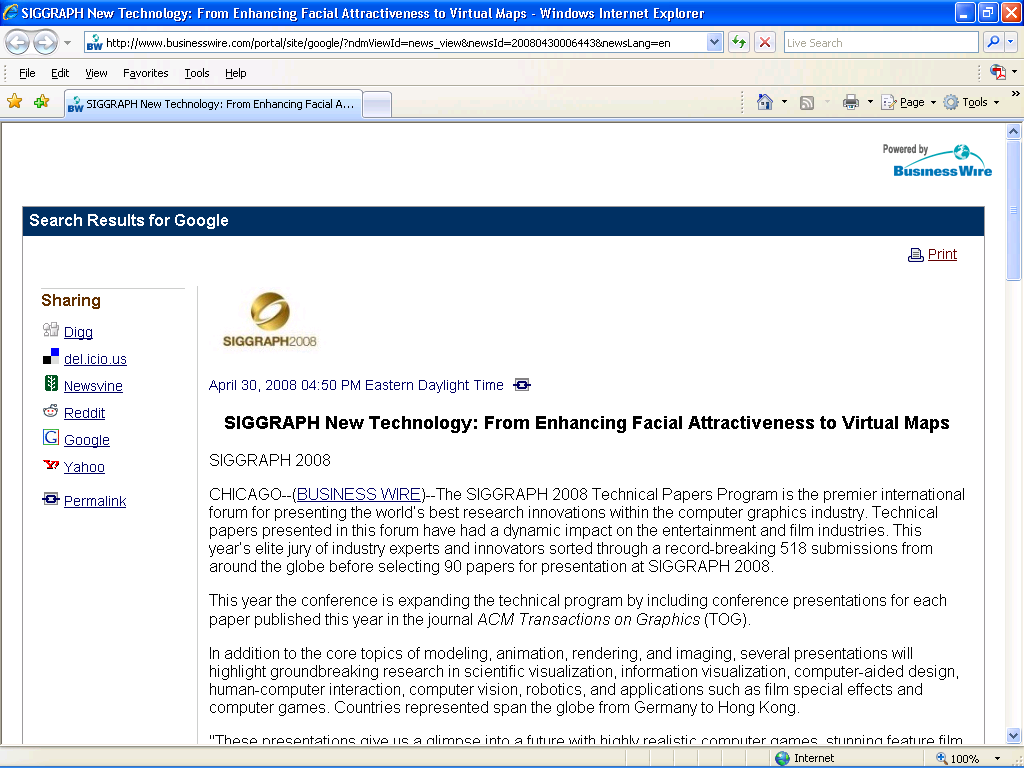Open the Tools gear command bar menu
1024x768 pixels.
tap(971, 103)
